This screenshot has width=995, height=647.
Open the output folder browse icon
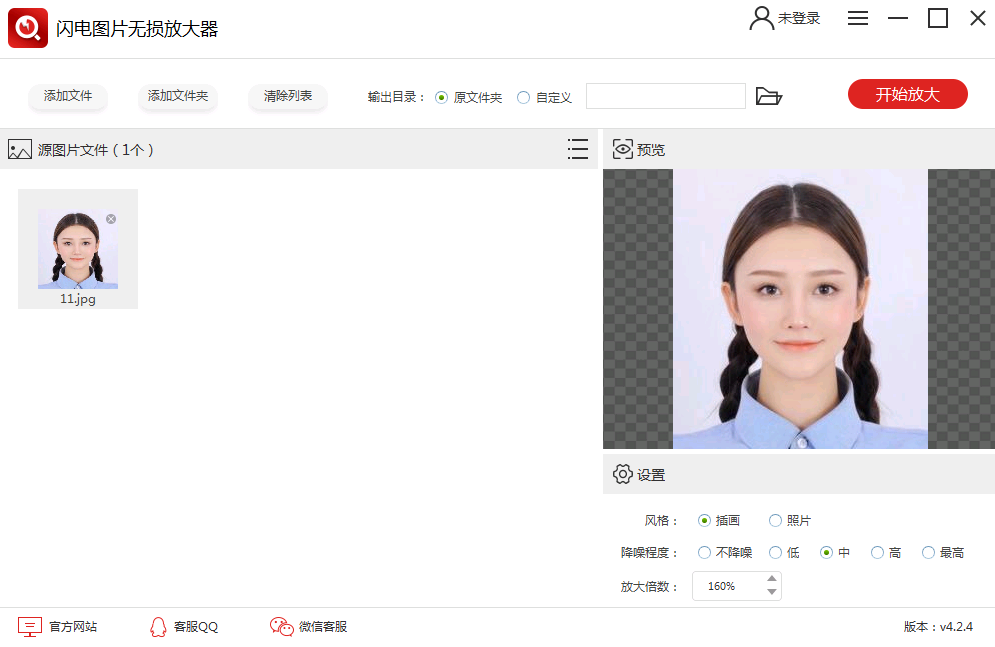click(769, 96)
